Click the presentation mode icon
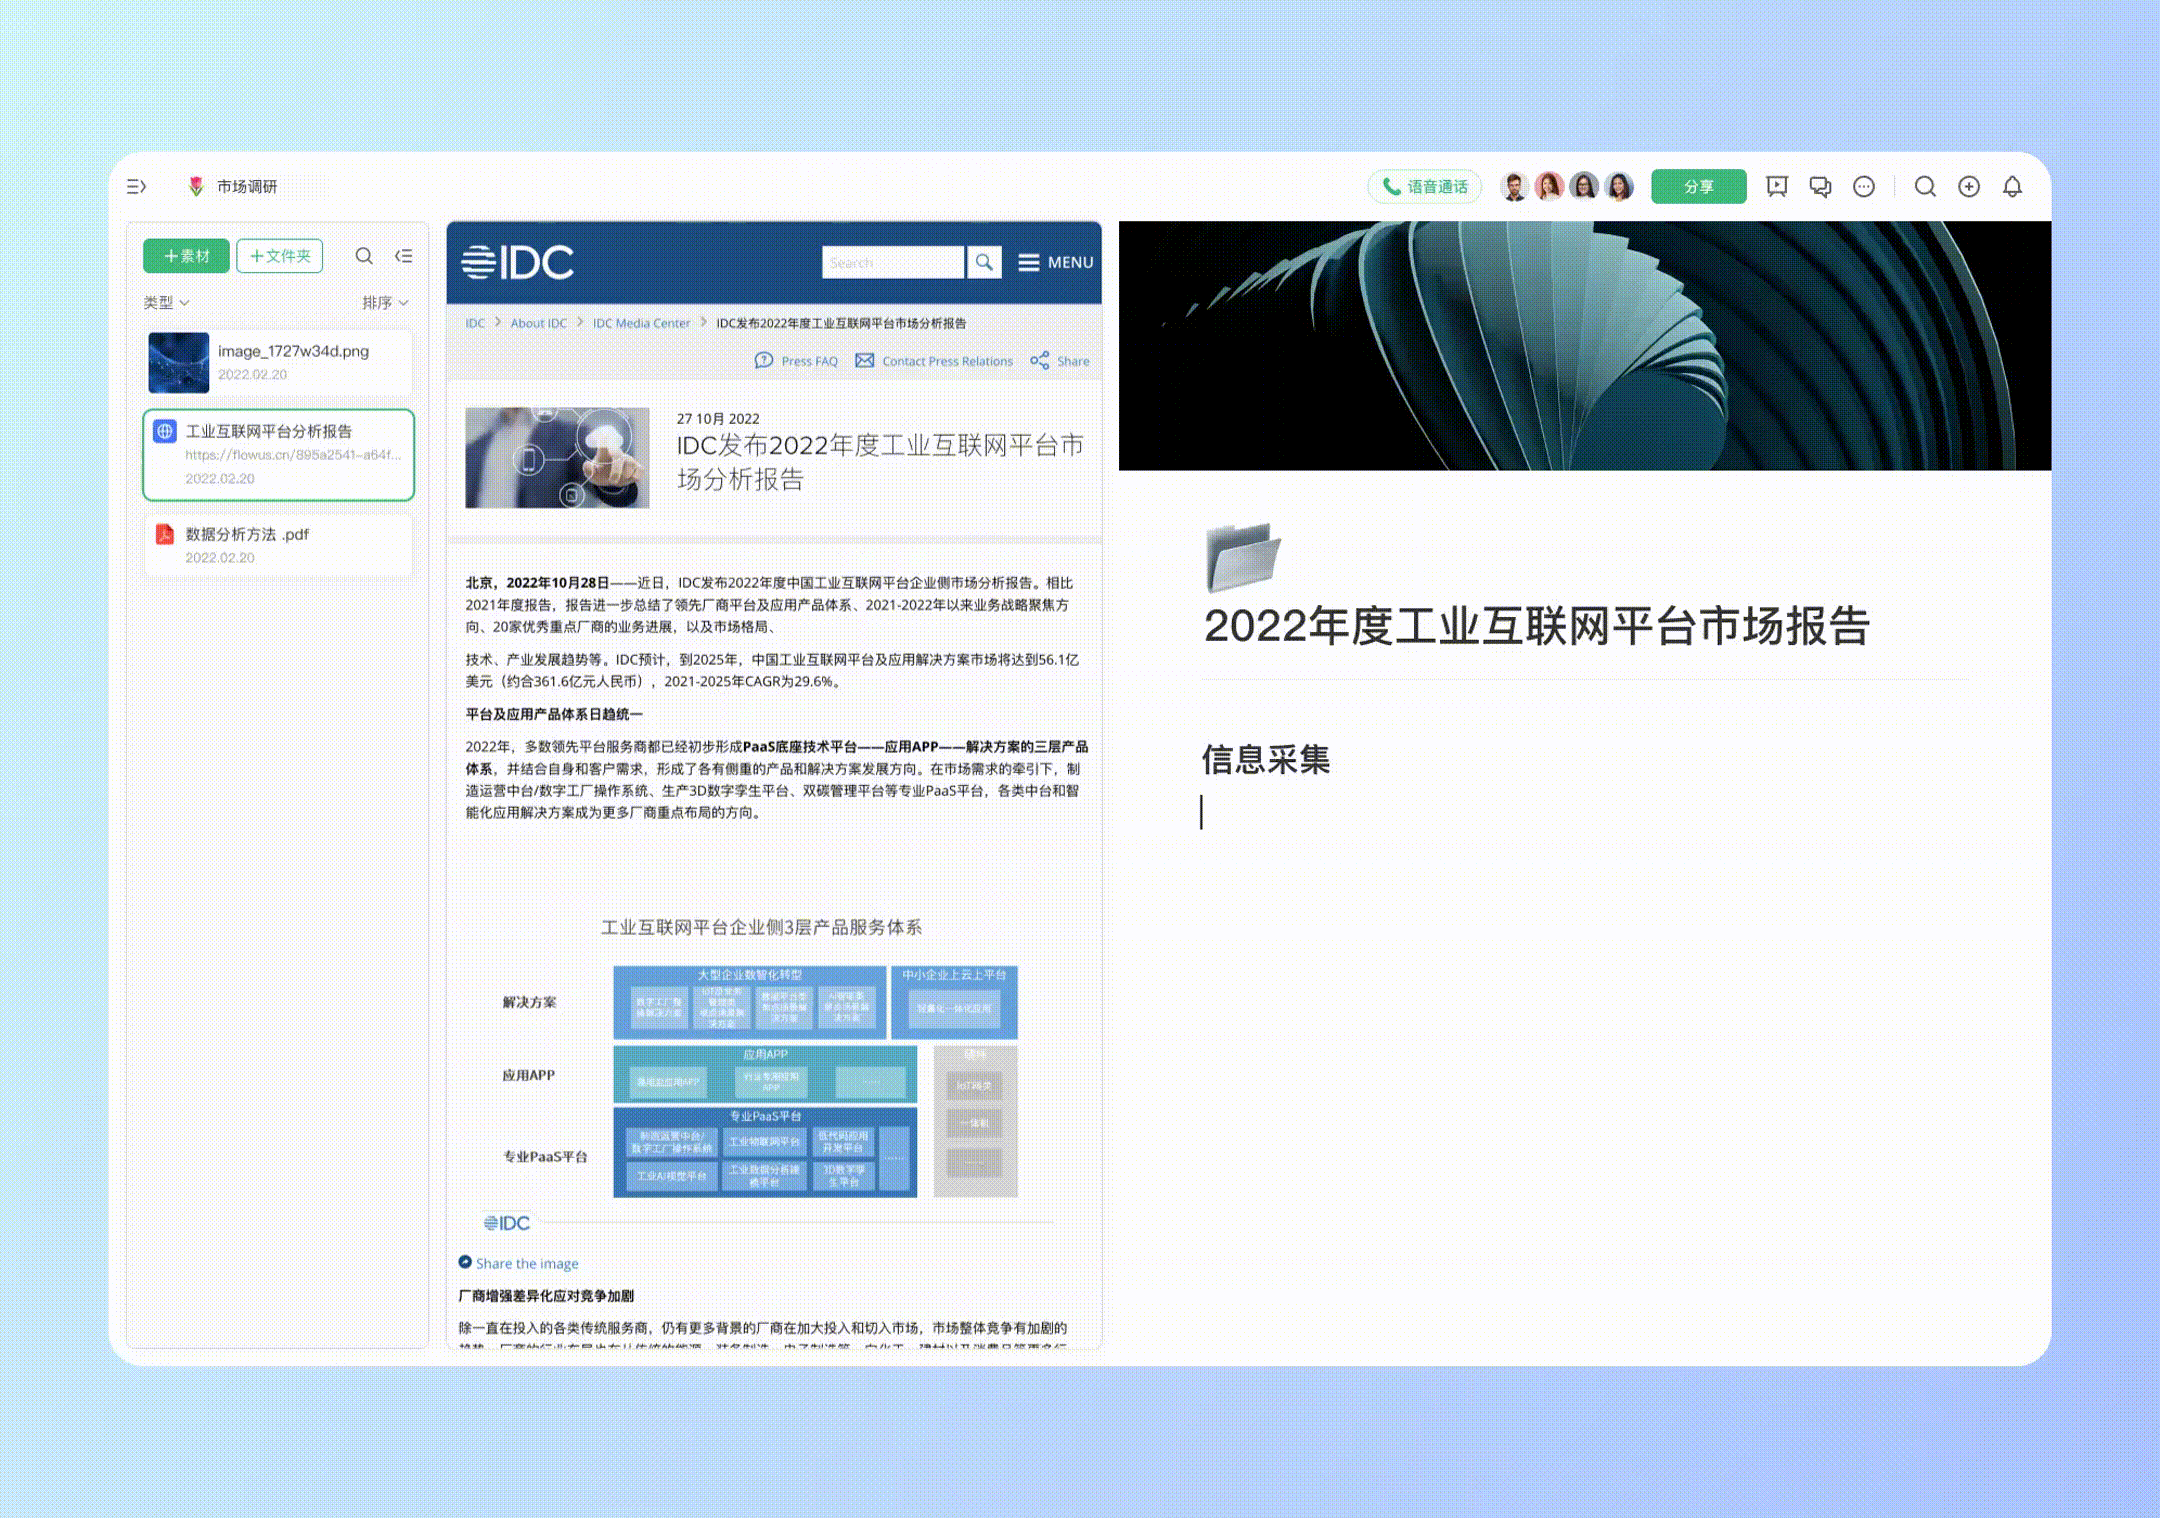This screenshot has height=1518, width=2160. (1776, 186)
